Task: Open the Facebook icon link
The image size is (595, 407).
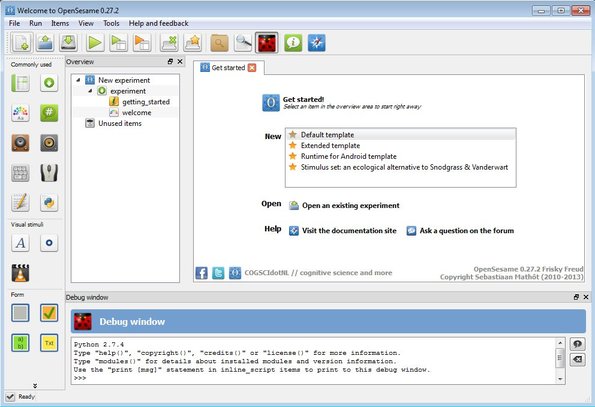Action: click(x=201, y=273)
